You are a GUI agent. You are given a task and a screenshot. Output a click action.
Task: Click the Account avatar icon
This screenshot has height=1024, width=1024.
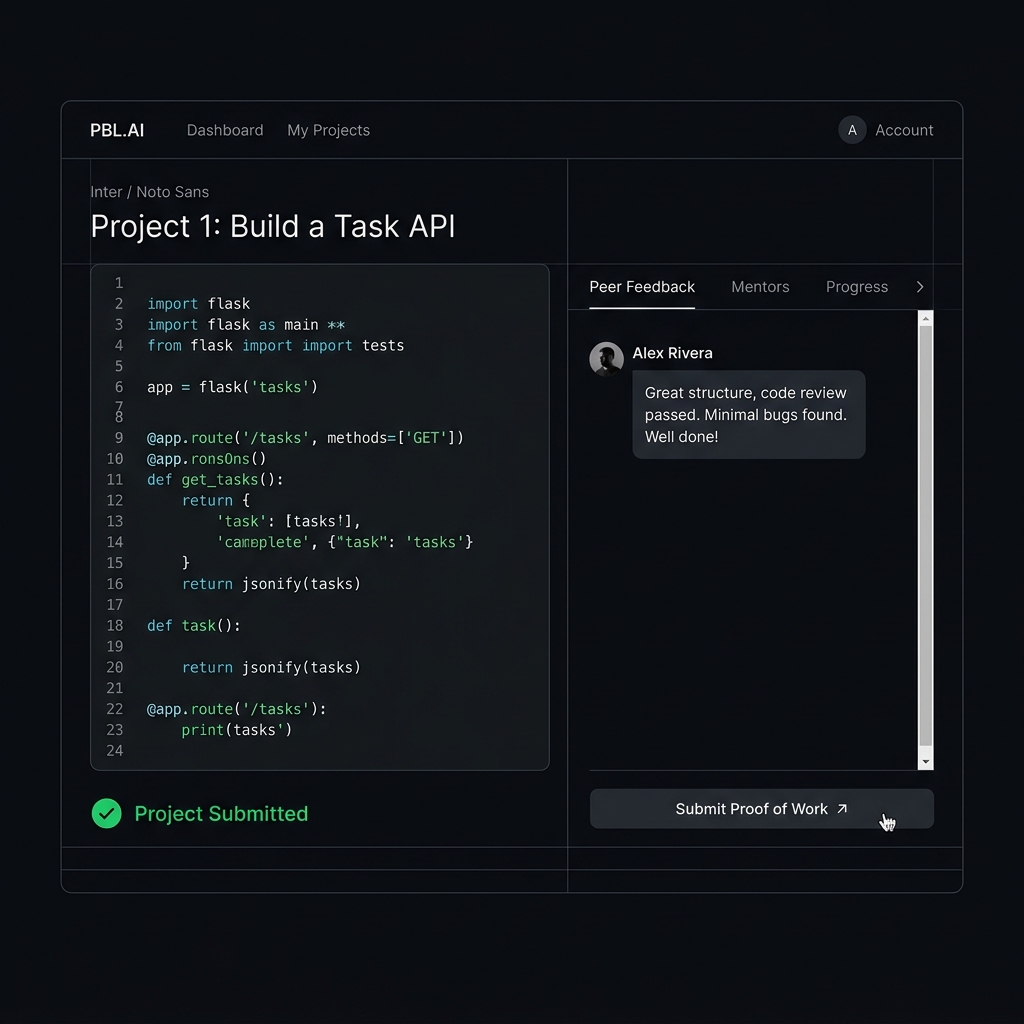pos(852,130)
